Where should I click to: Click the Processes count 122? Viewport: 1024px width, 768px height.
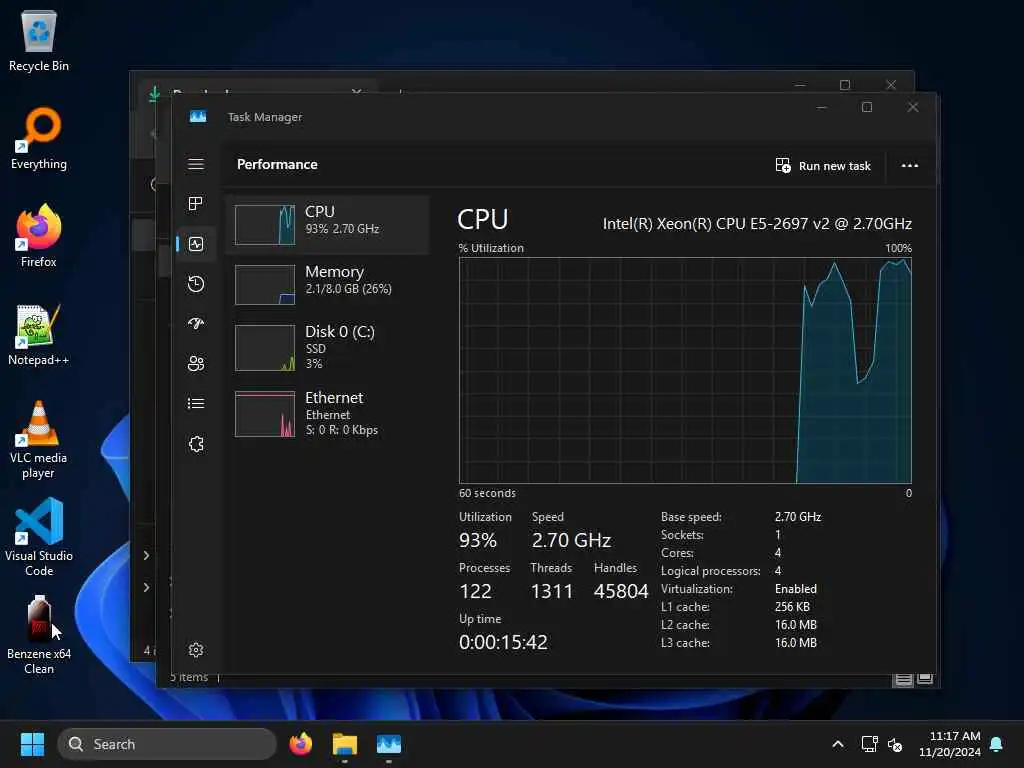click(x=475, y=591)
